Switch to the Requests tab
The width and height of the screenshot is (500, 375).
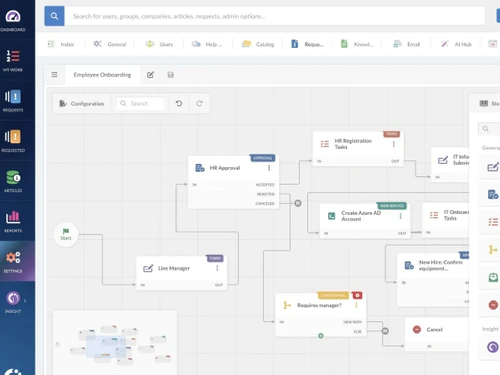tap(307, 44)
